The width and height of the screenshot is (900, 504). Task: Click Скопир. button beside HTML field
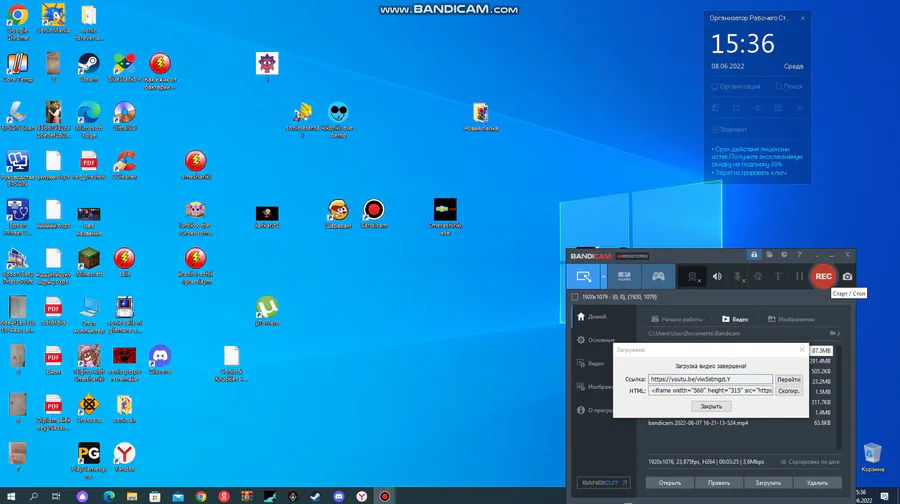pyautogui.click(x=789, y=390)
